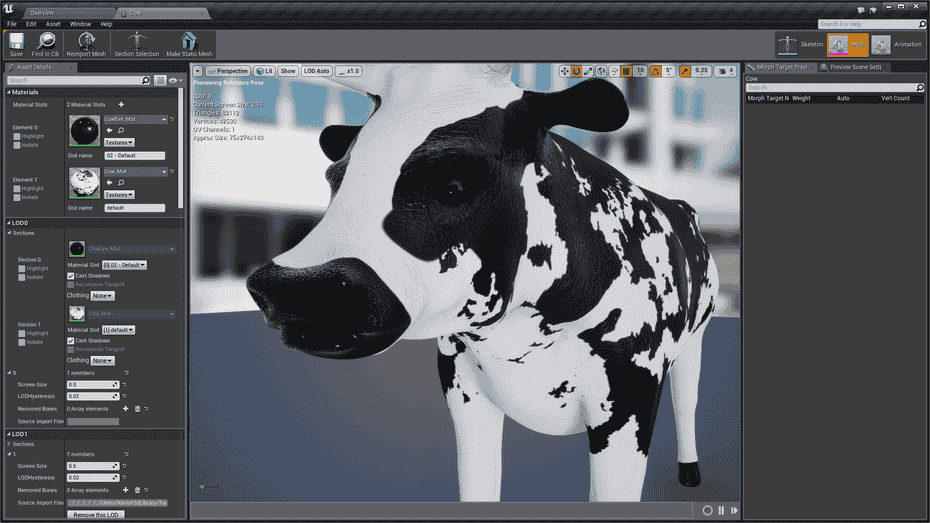Switch to Mesh editor mode

tap(848, 44)
